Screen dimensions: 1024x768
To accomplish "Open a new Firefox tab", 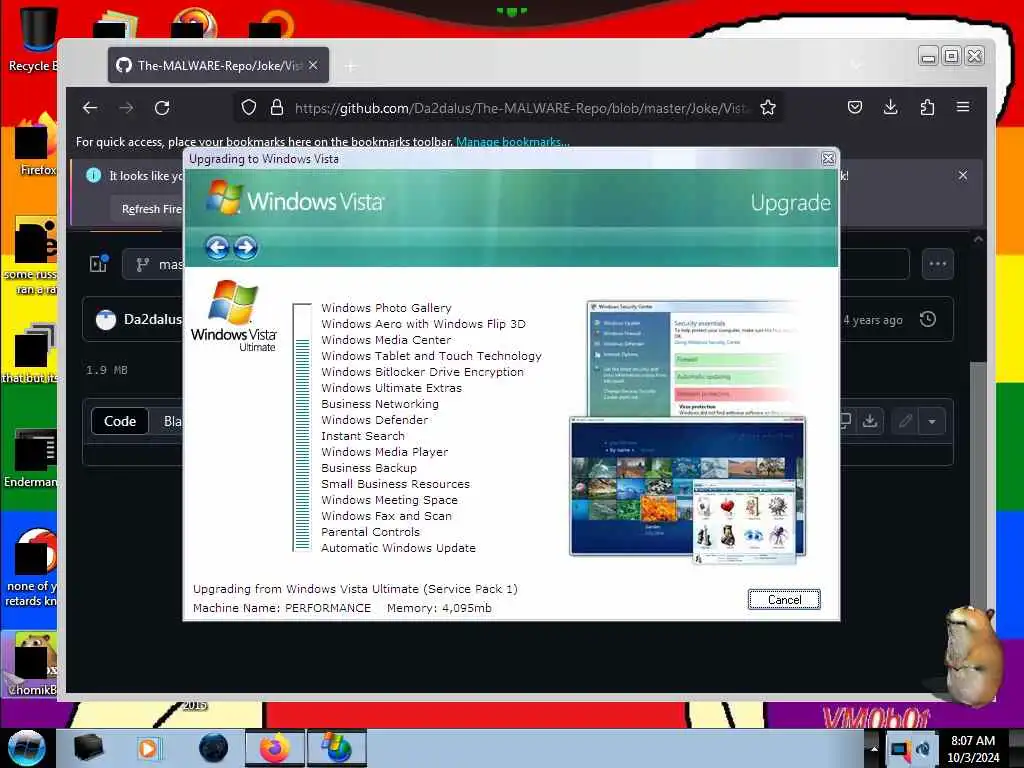I will point(351,66).
